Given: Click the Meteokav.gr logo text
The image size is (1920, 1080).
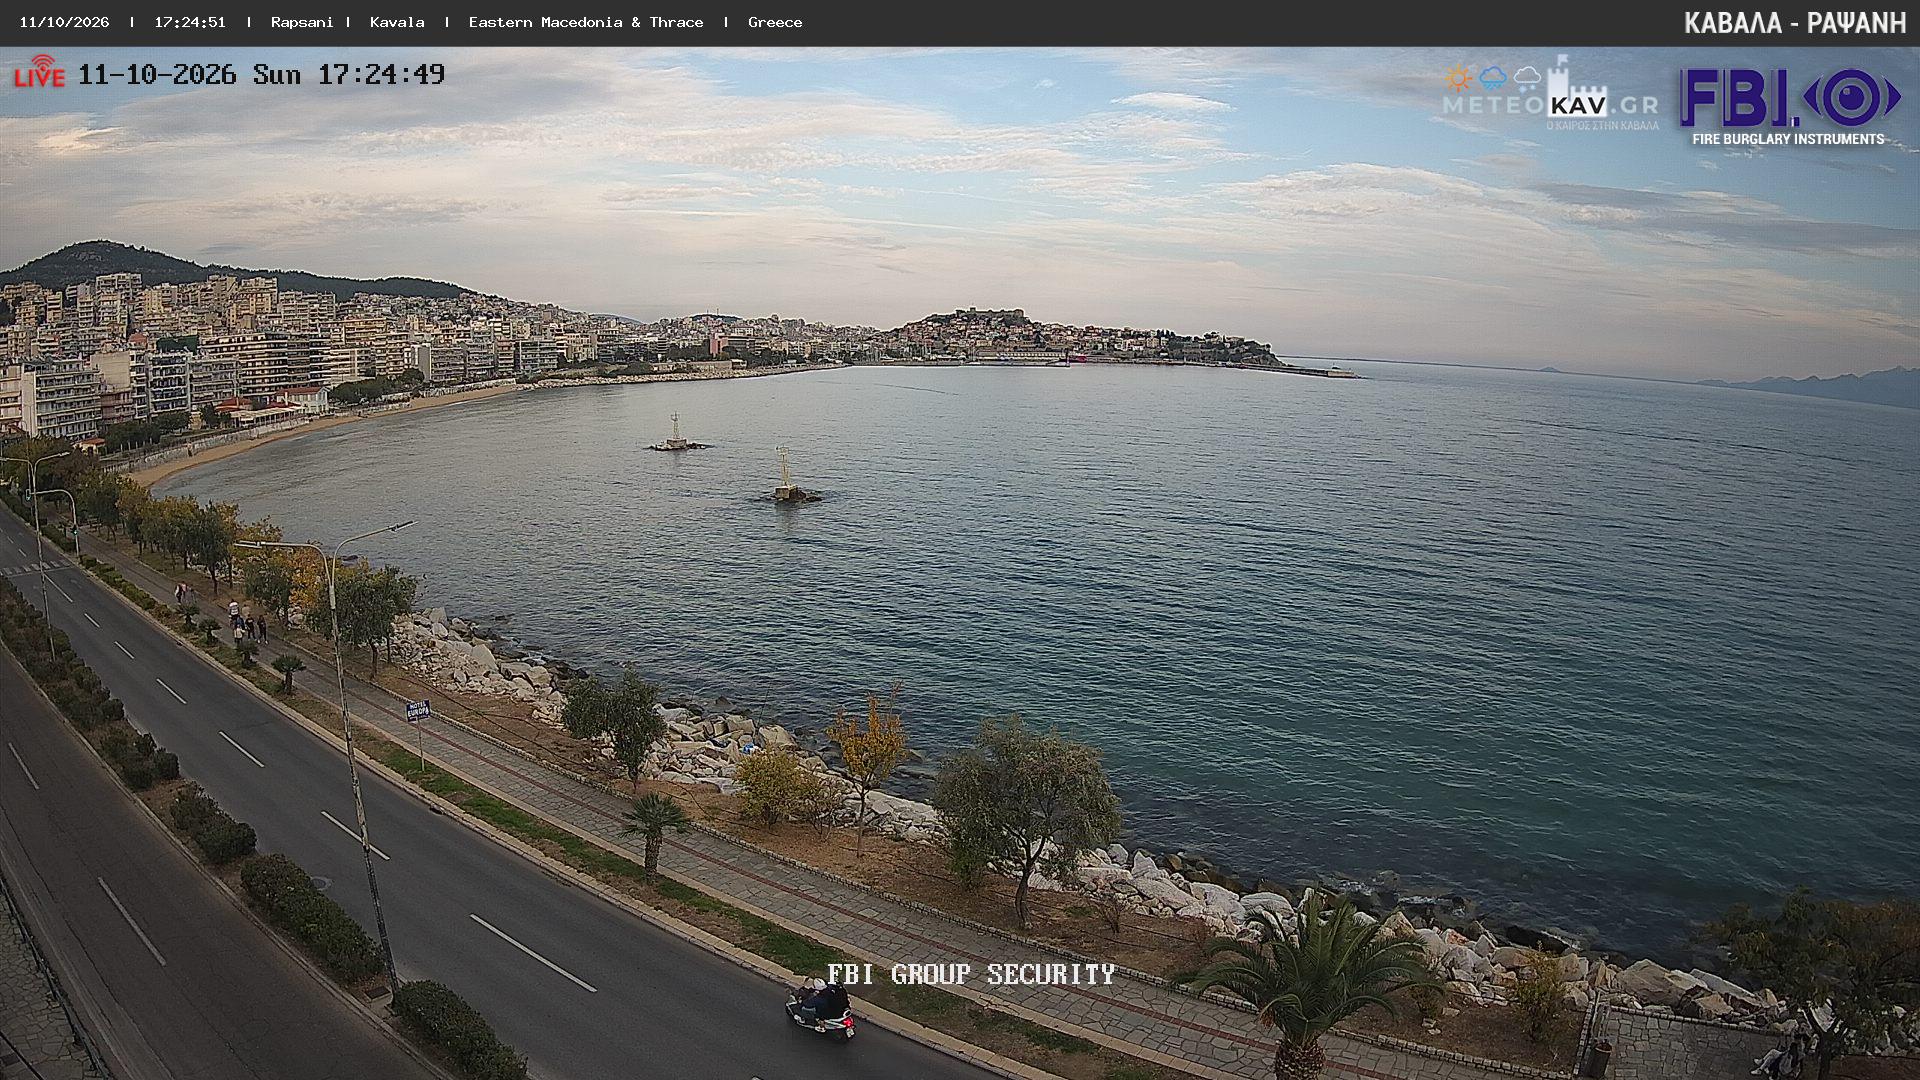Looking at the screenshot, I should [1550, 105].
